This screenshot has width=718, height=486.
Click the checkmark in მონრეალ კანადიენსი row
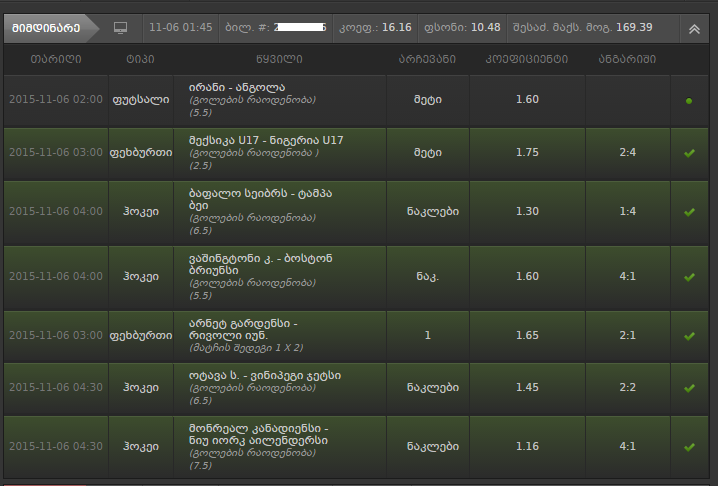[x=689, y=447]
